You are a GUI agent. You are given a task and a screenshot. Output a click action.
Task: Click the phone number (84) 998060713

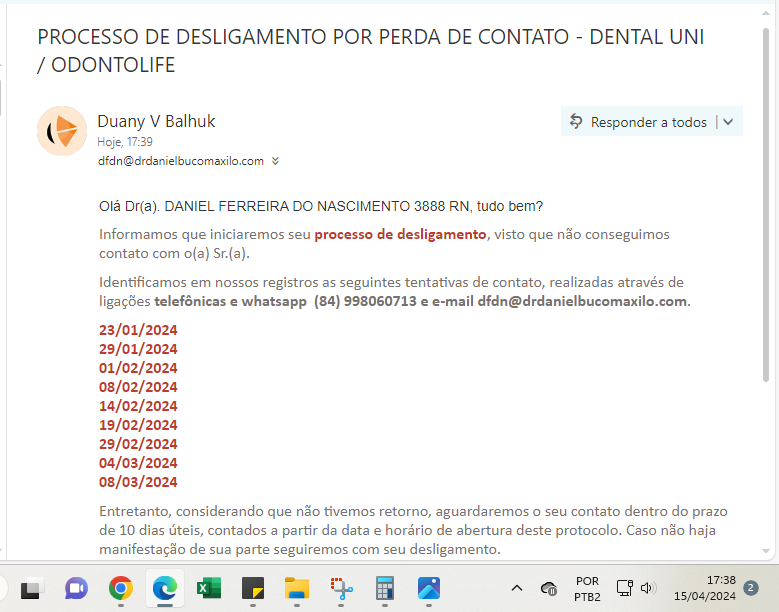click(365, 301)
